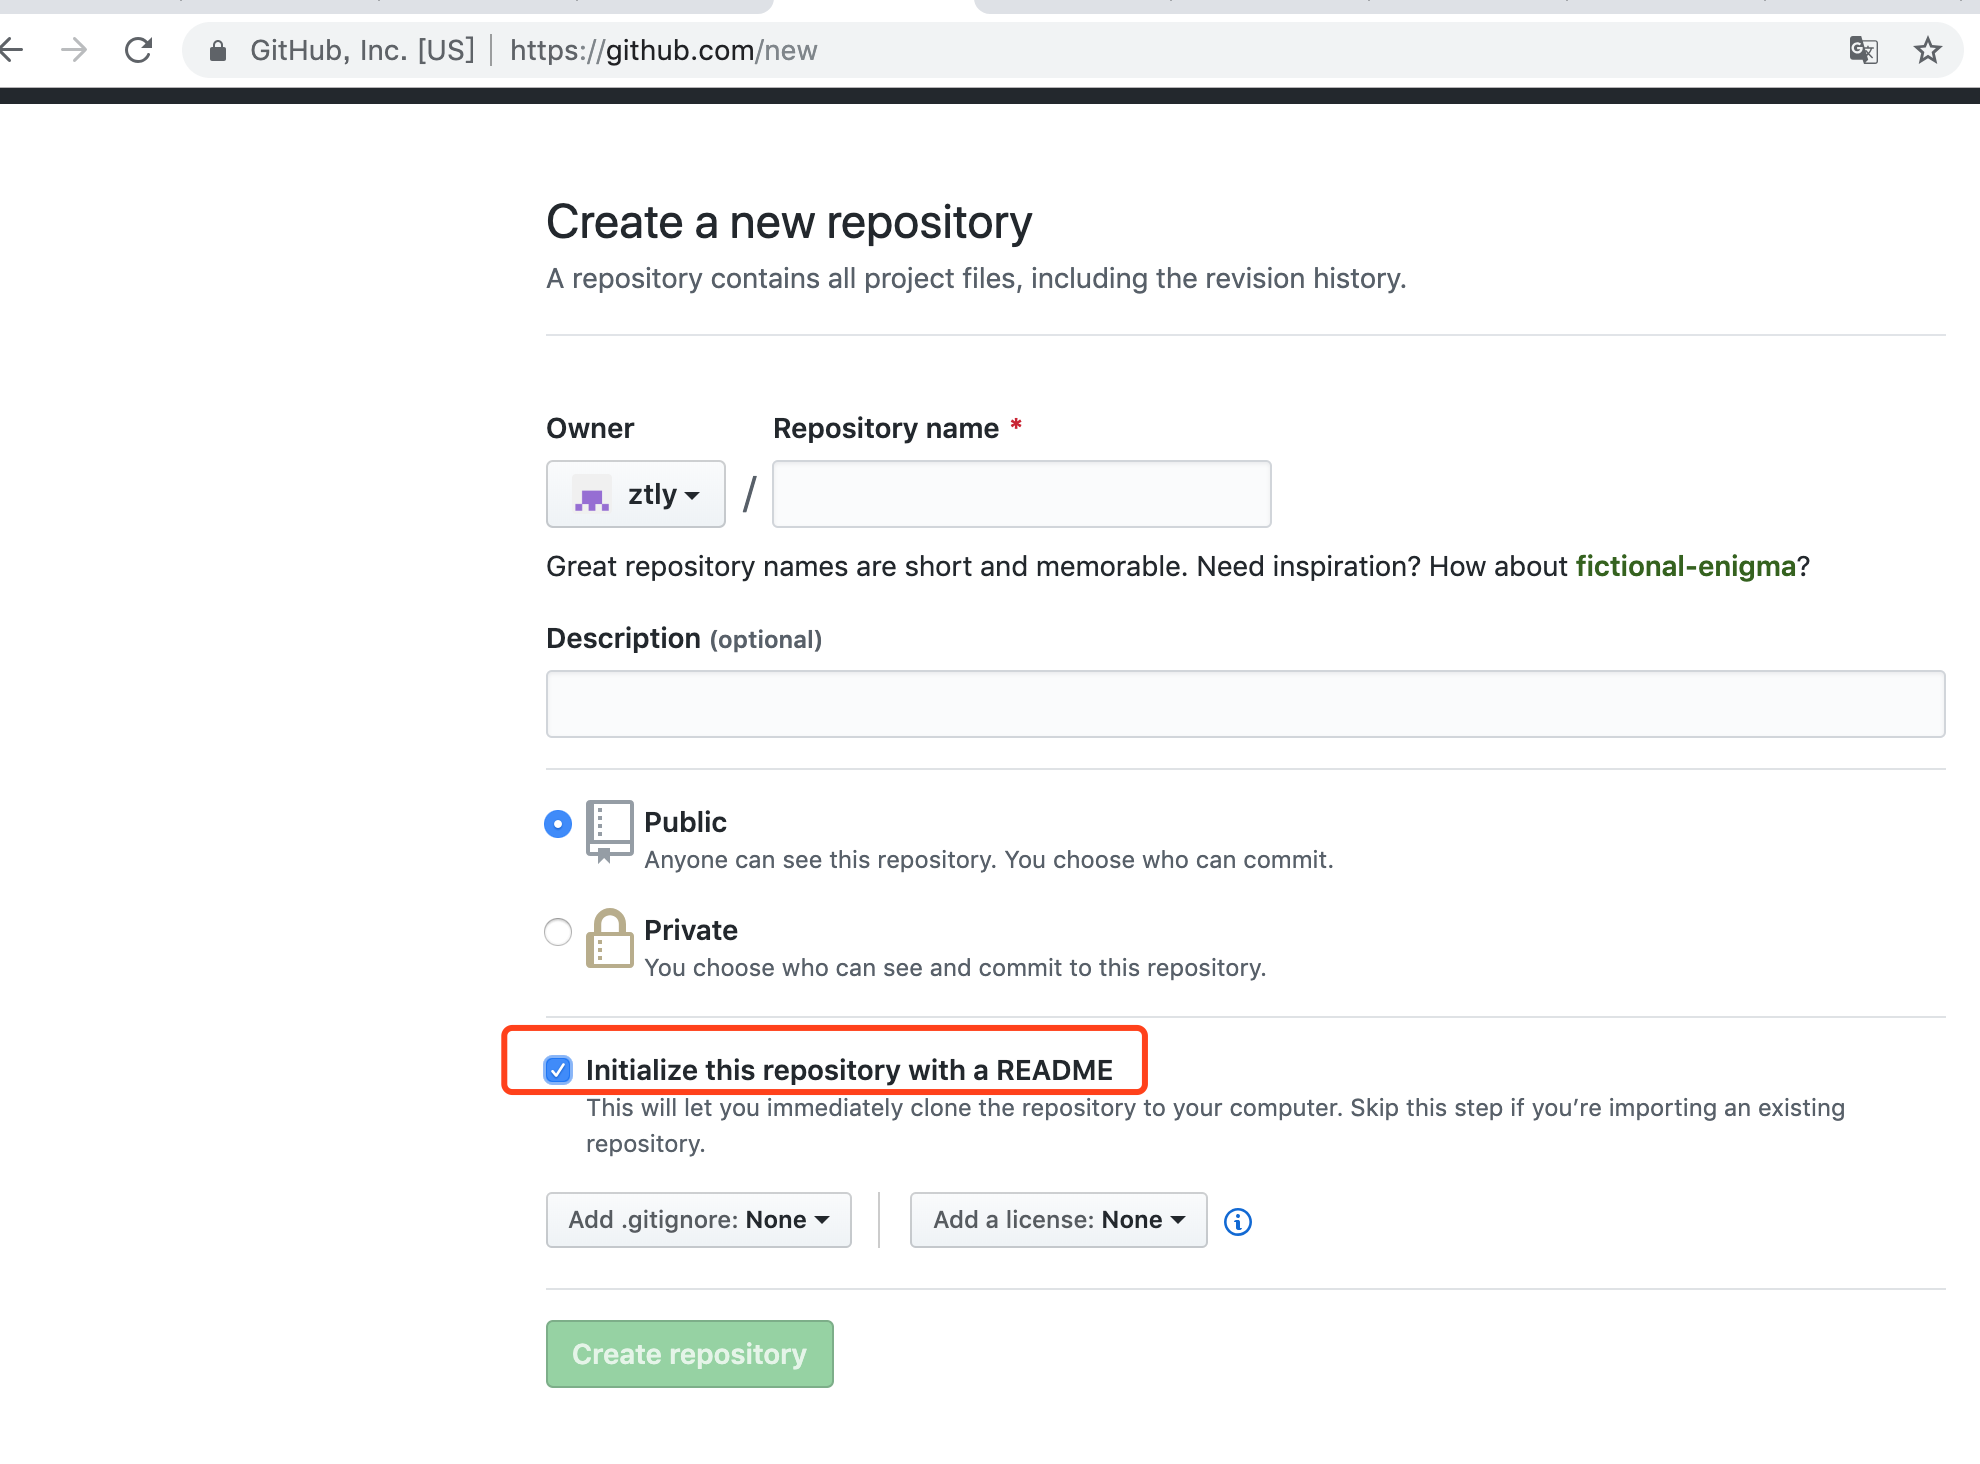
Task: Bookmark this page with star icon
Action: pyautogui.click(x=1928, y=50)
